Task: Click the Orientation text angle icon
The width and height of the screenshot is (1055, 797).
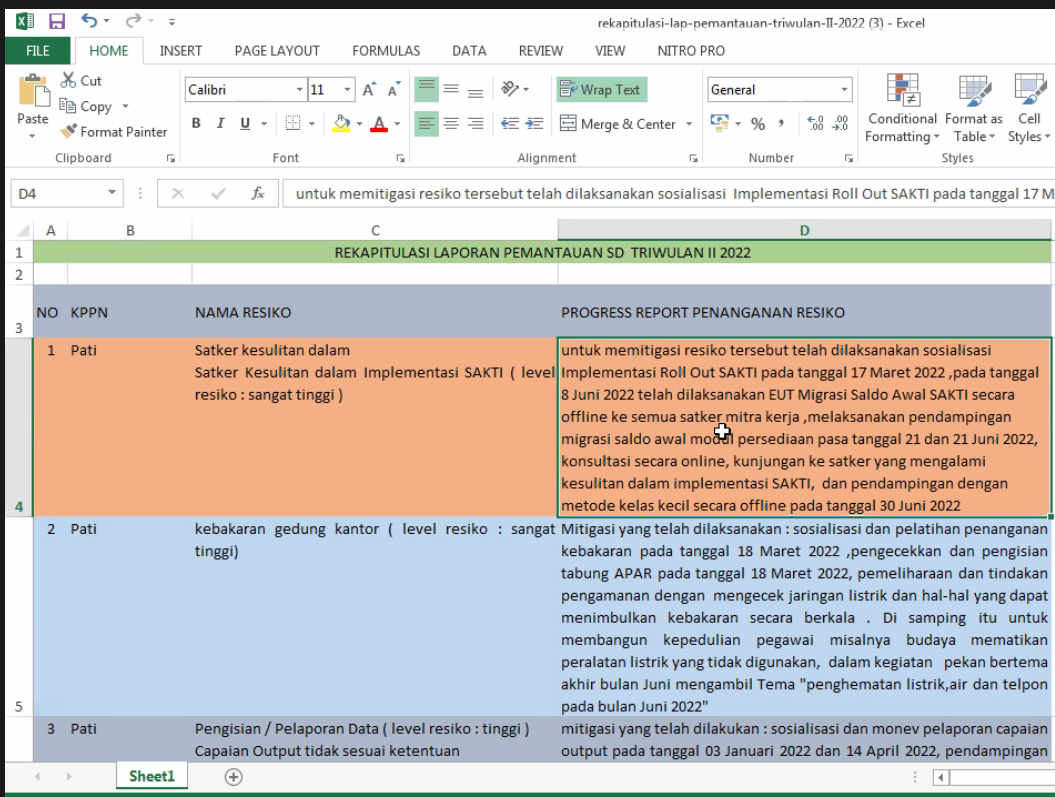Action: (511, 89)
